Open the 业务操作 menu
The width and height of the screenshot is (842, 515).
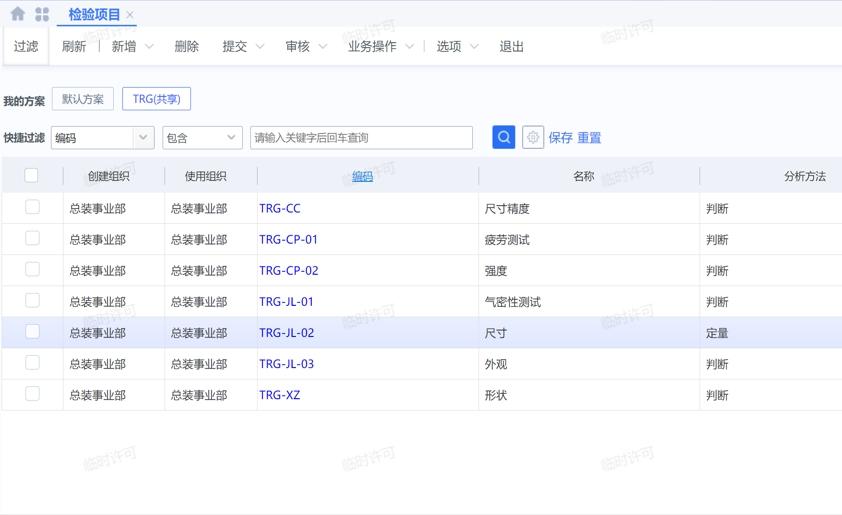click(x=380, y=46)
